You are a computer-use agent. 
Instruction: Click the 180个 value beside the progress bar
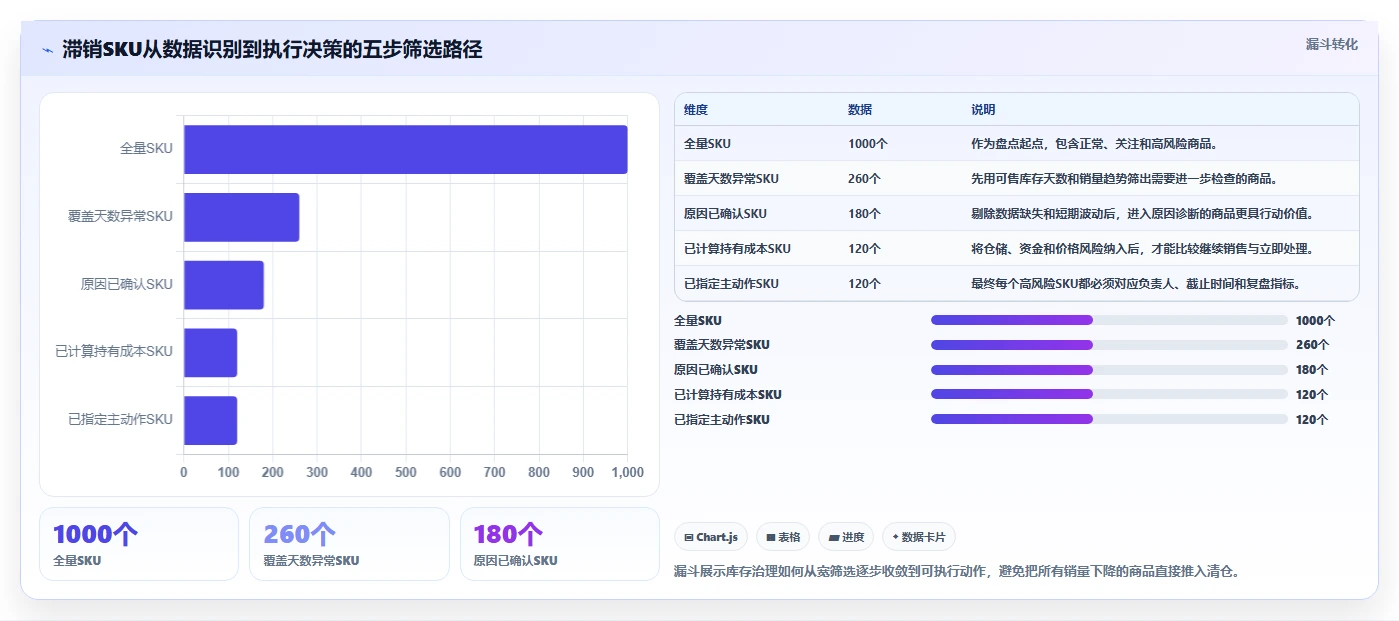1312,370
